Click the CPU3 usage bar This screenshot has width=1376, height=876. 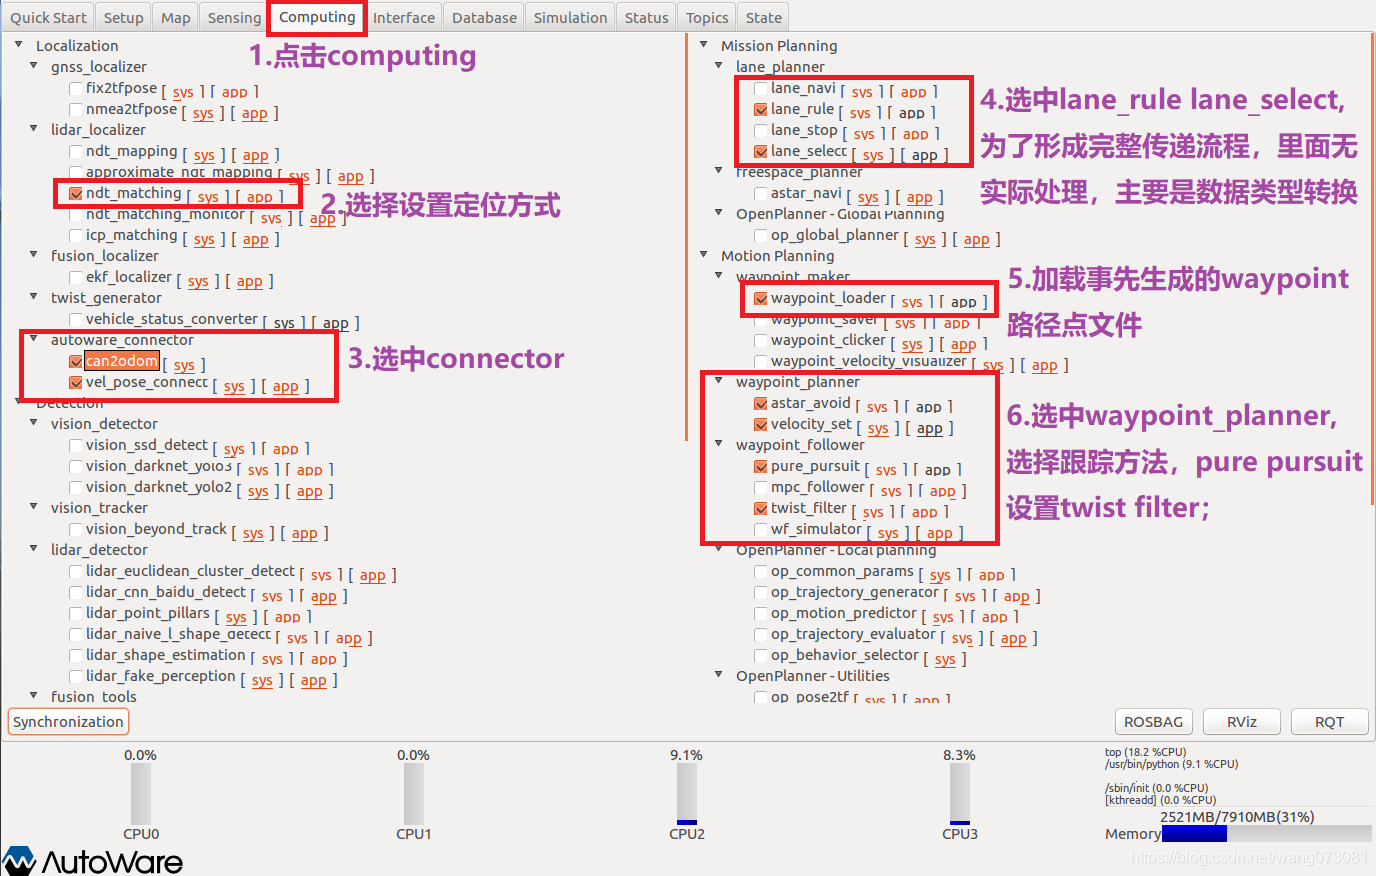[960, 795]
